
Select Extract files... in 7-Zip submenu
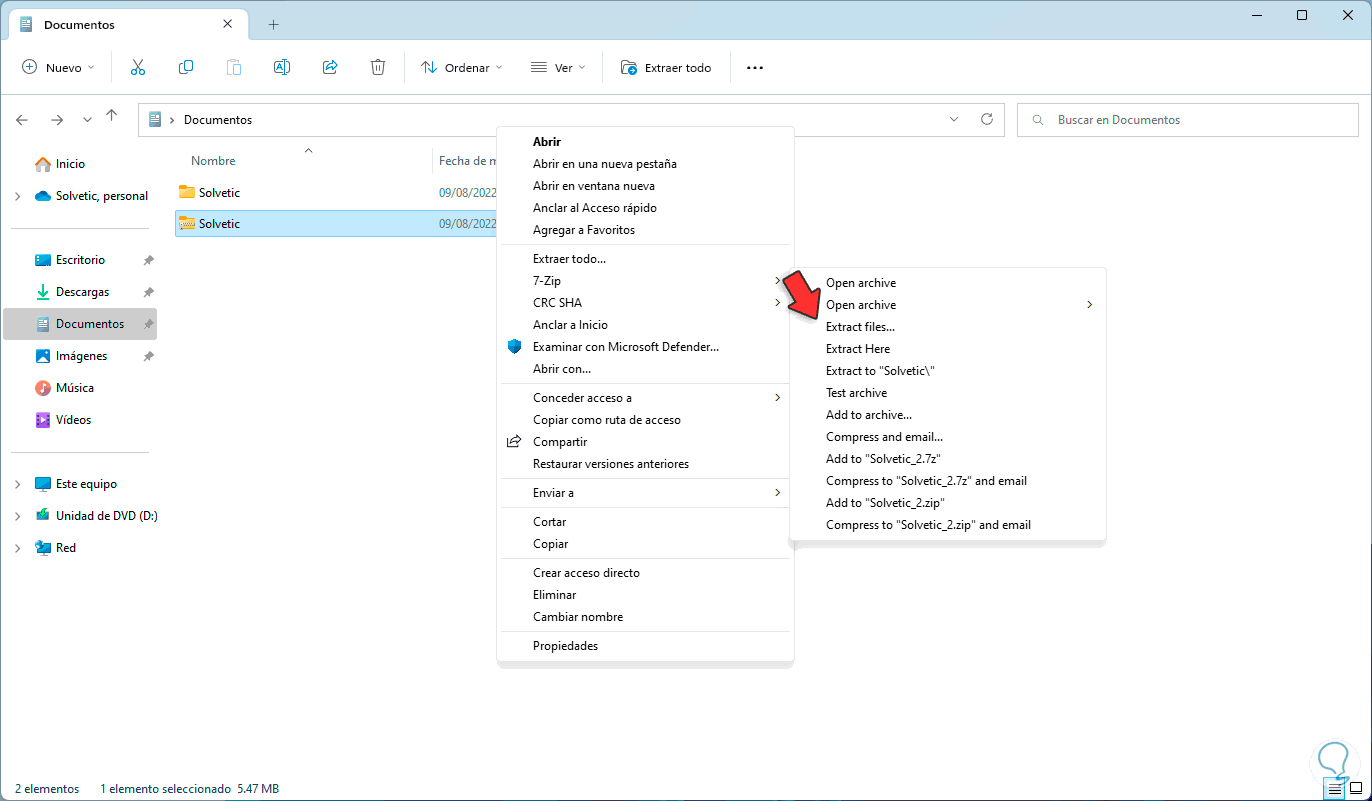[x=860, y=327]
